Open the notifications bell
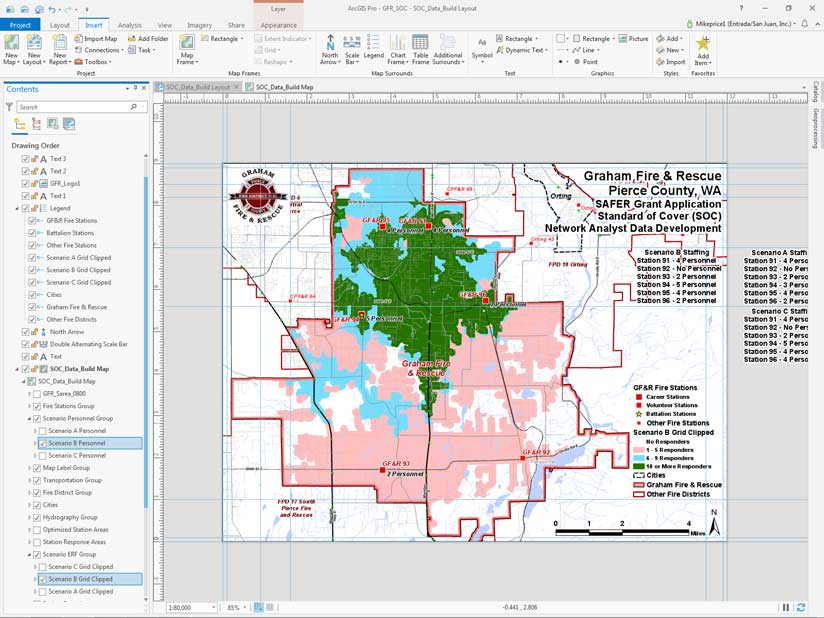 tap(804, 24)
